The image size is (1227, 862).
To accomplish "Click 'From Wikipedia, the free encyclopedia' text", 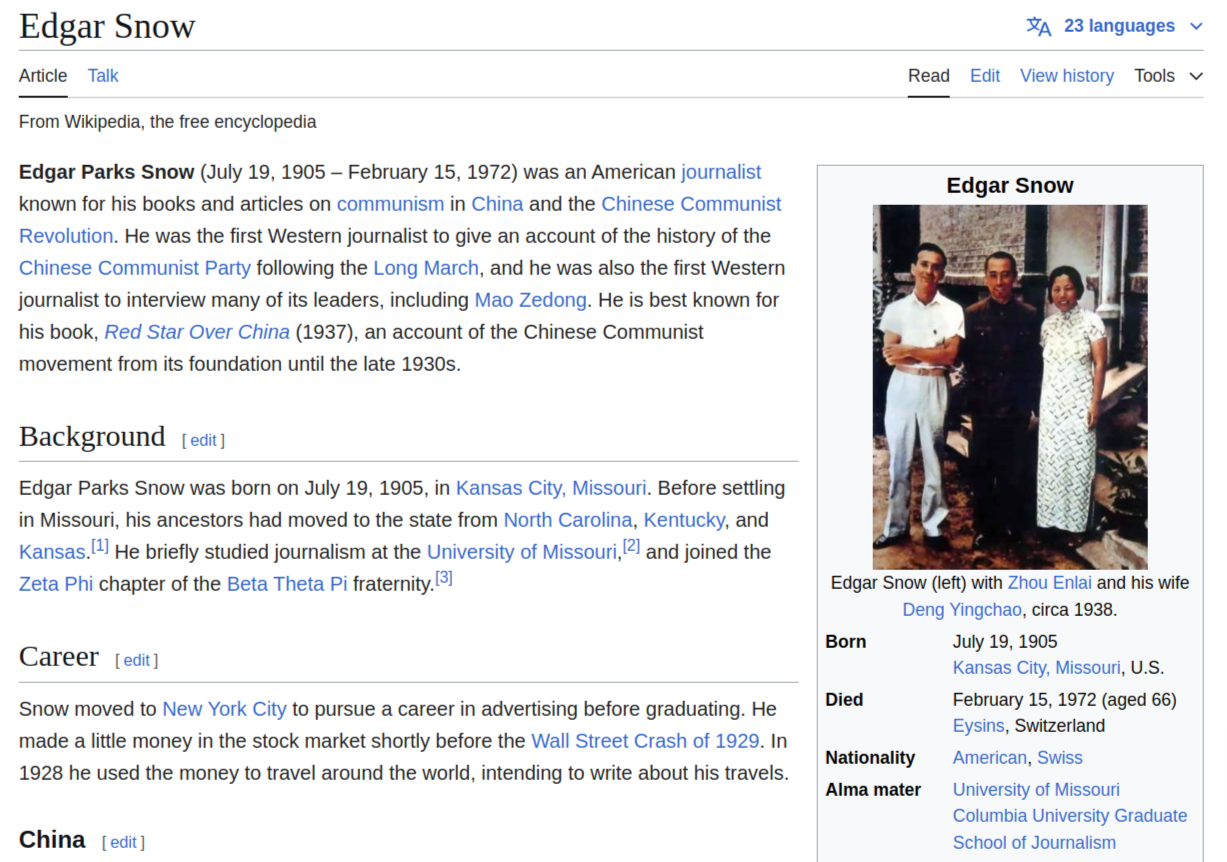I will click(x=168, y=122).
